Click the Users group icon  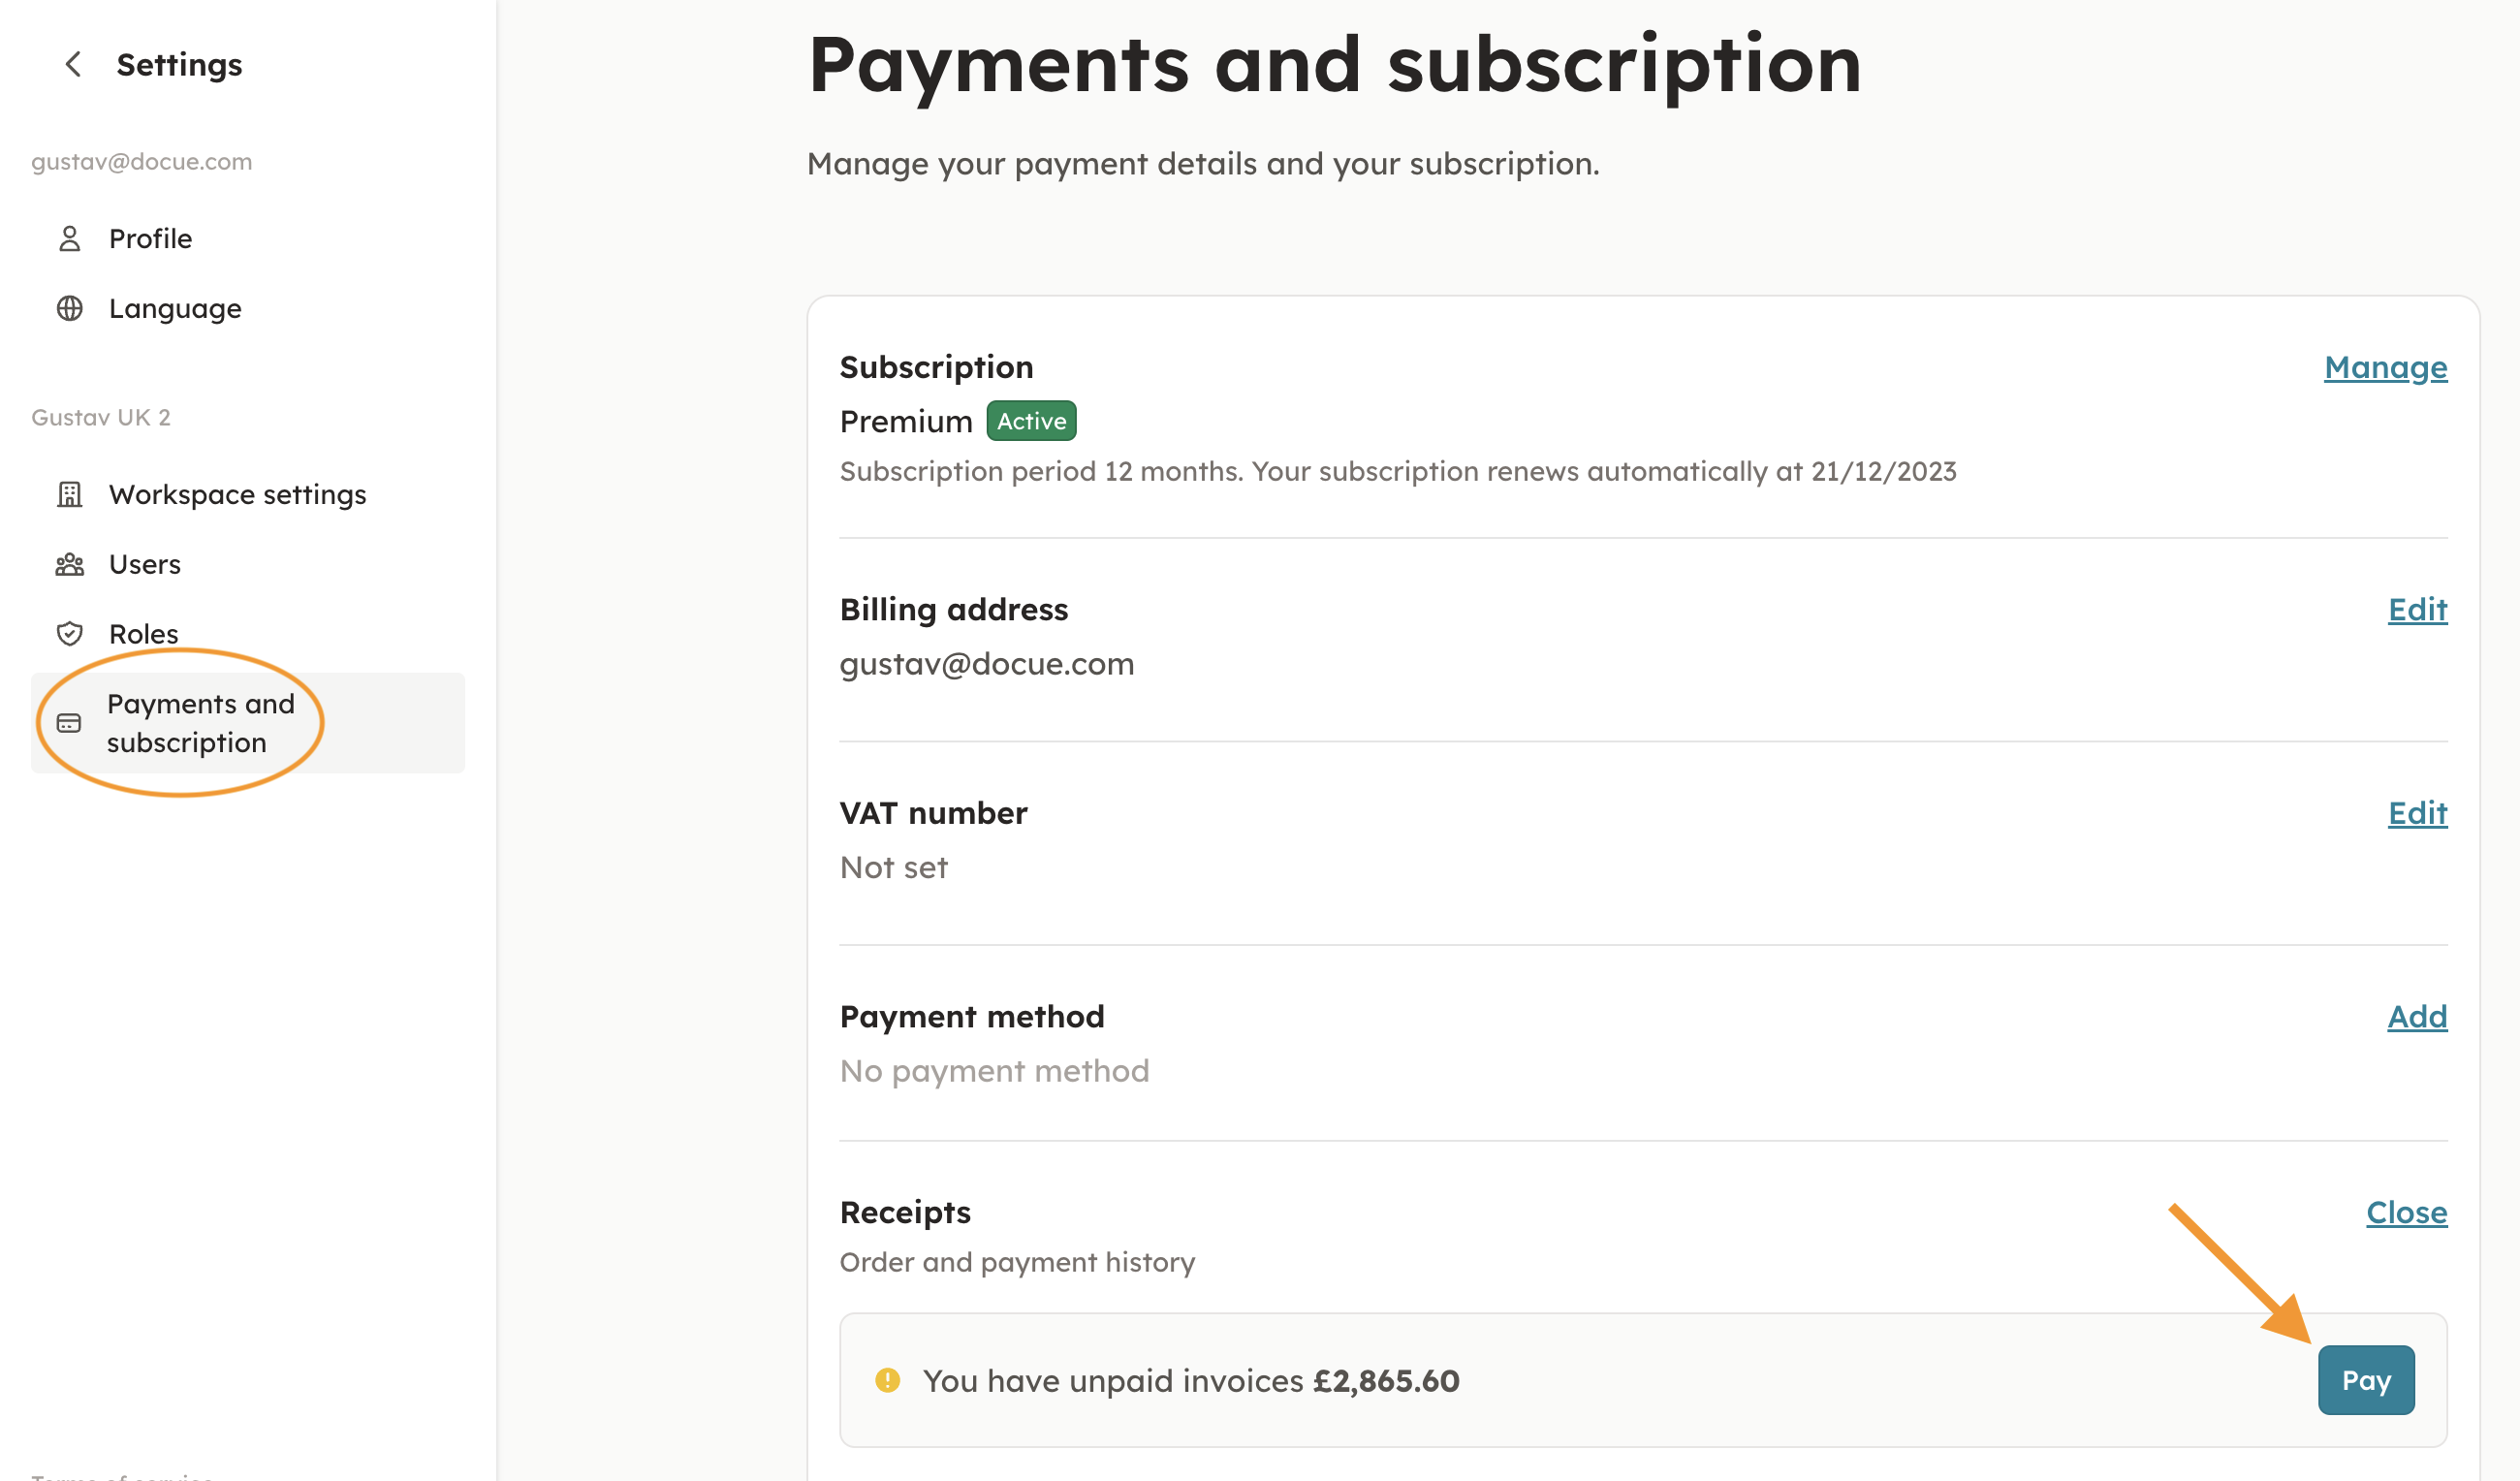click(x=69, y=565)
